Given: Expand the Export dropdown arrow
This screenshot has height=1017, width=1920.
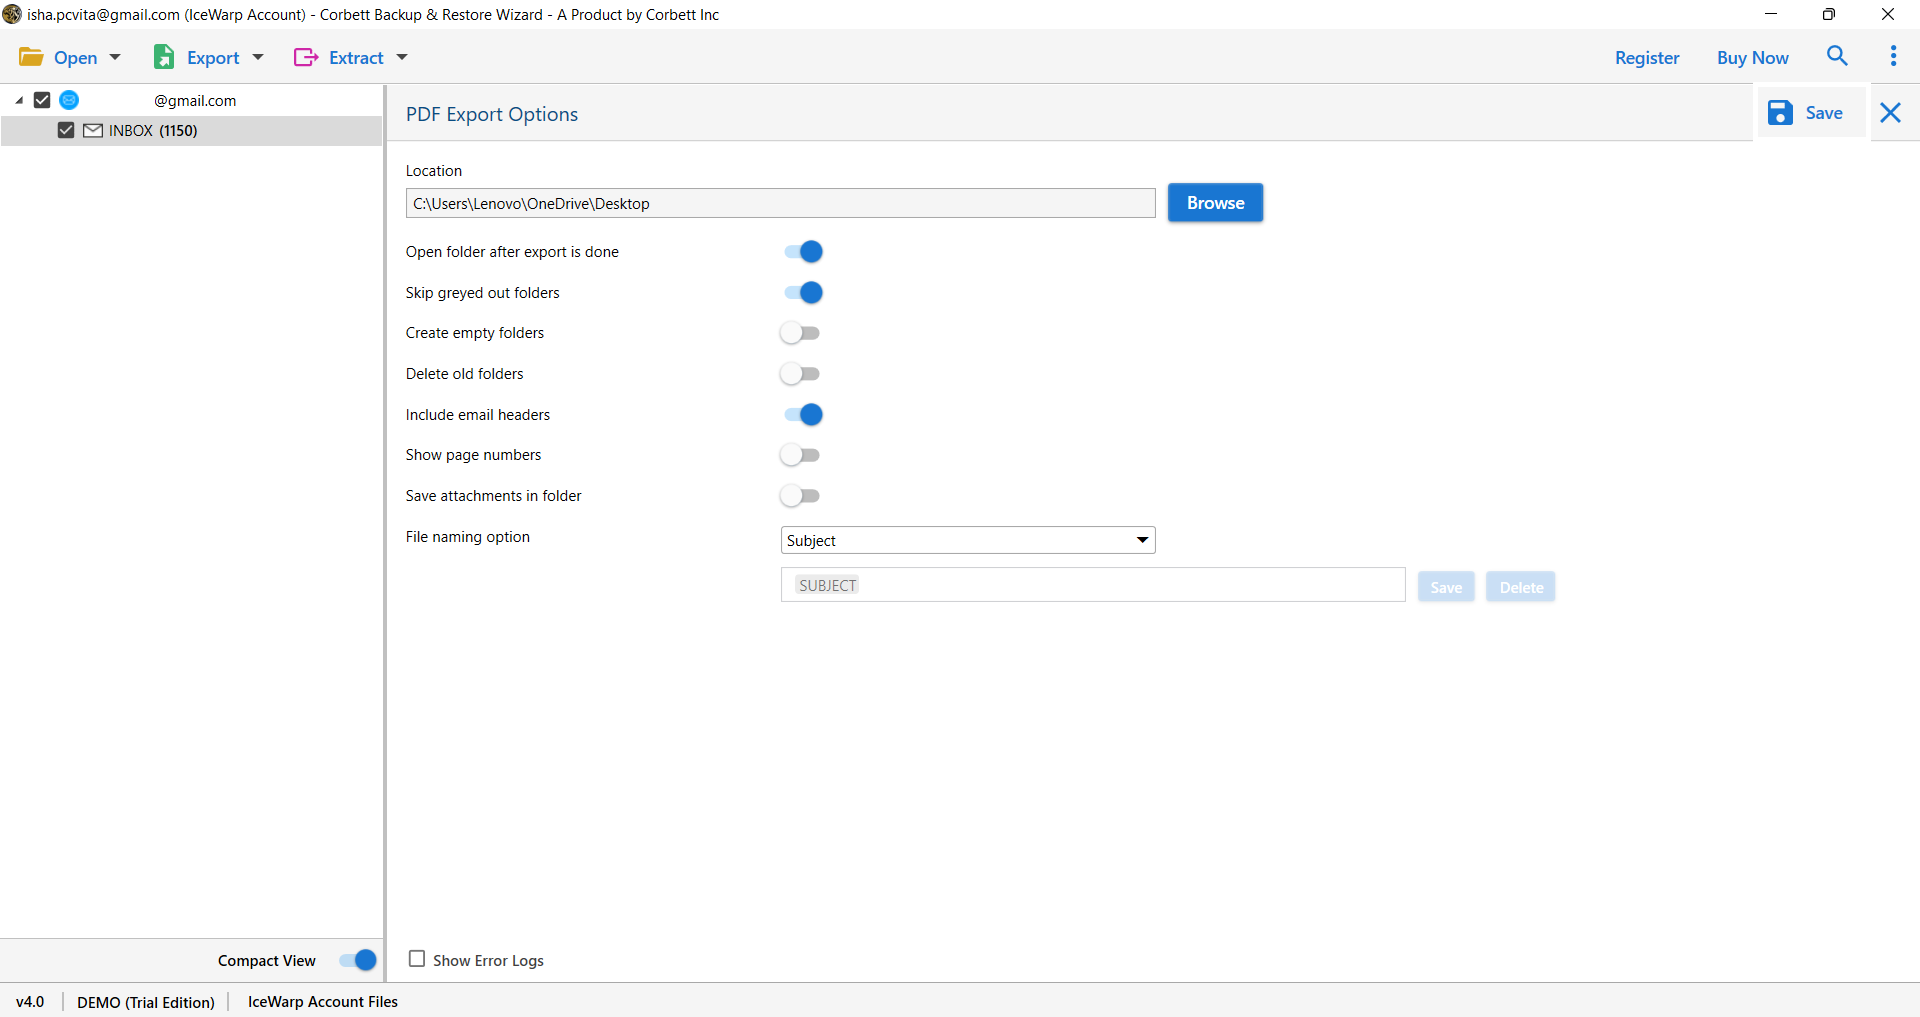Looking at the screenshot, I should pos(258,58).
